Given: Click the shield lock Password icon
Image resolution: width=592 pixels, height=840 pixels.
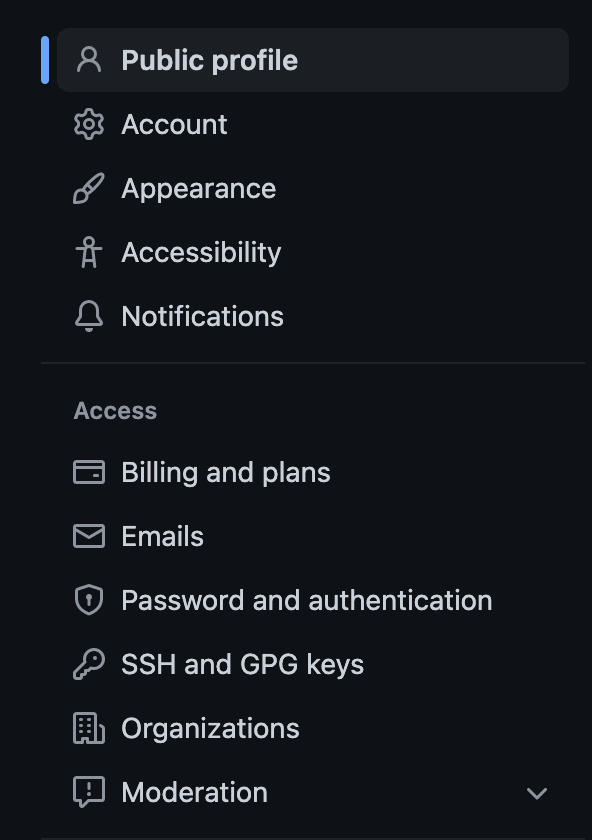Looking at the screenshot, I should click(89, 600).
